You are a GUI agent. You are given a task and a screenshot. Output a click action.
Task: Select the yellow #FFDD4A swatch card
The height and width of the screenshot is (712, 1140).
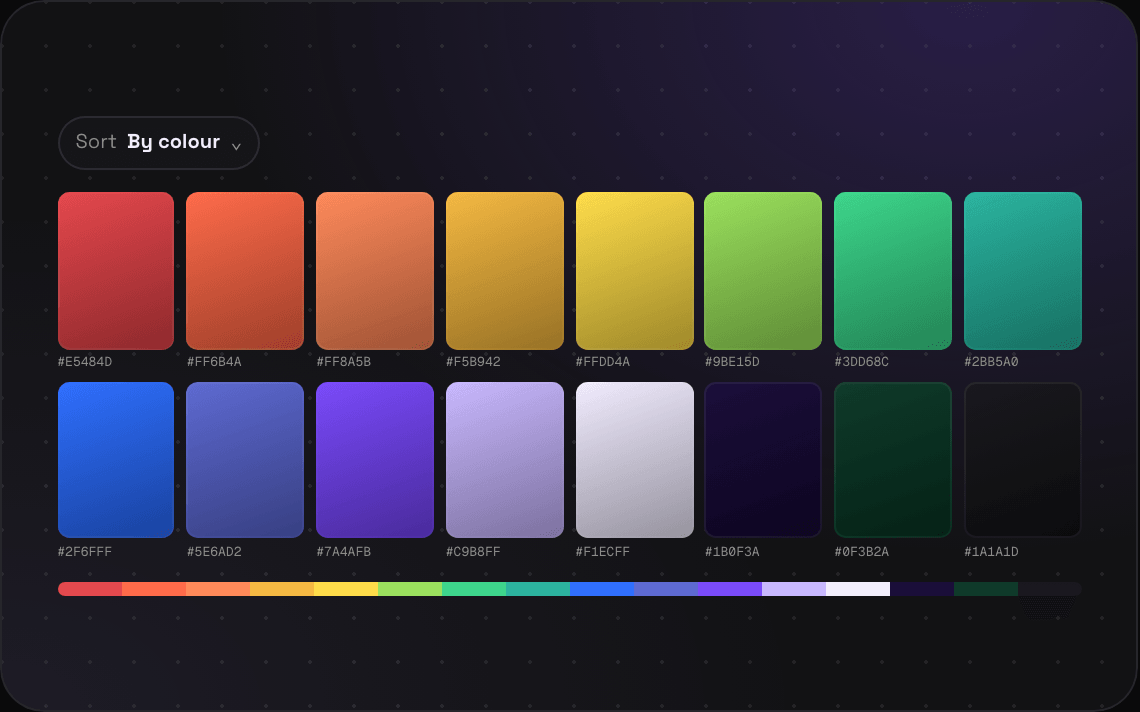pyautogui.click(x=635, y=271)
